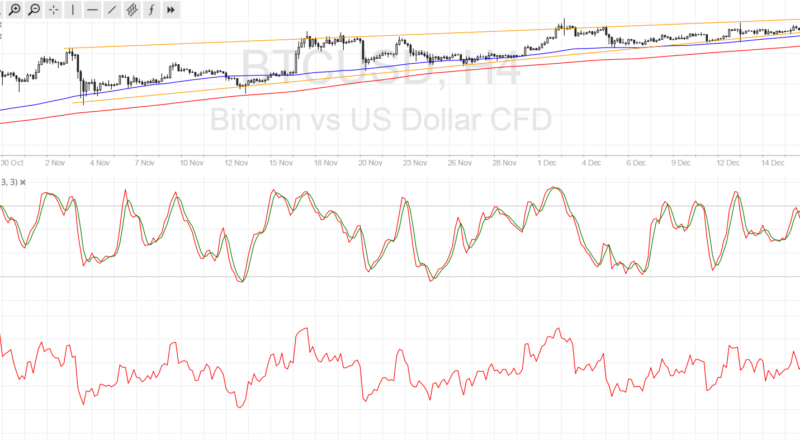Close the stochastic indicator panel

pos(22,182)
